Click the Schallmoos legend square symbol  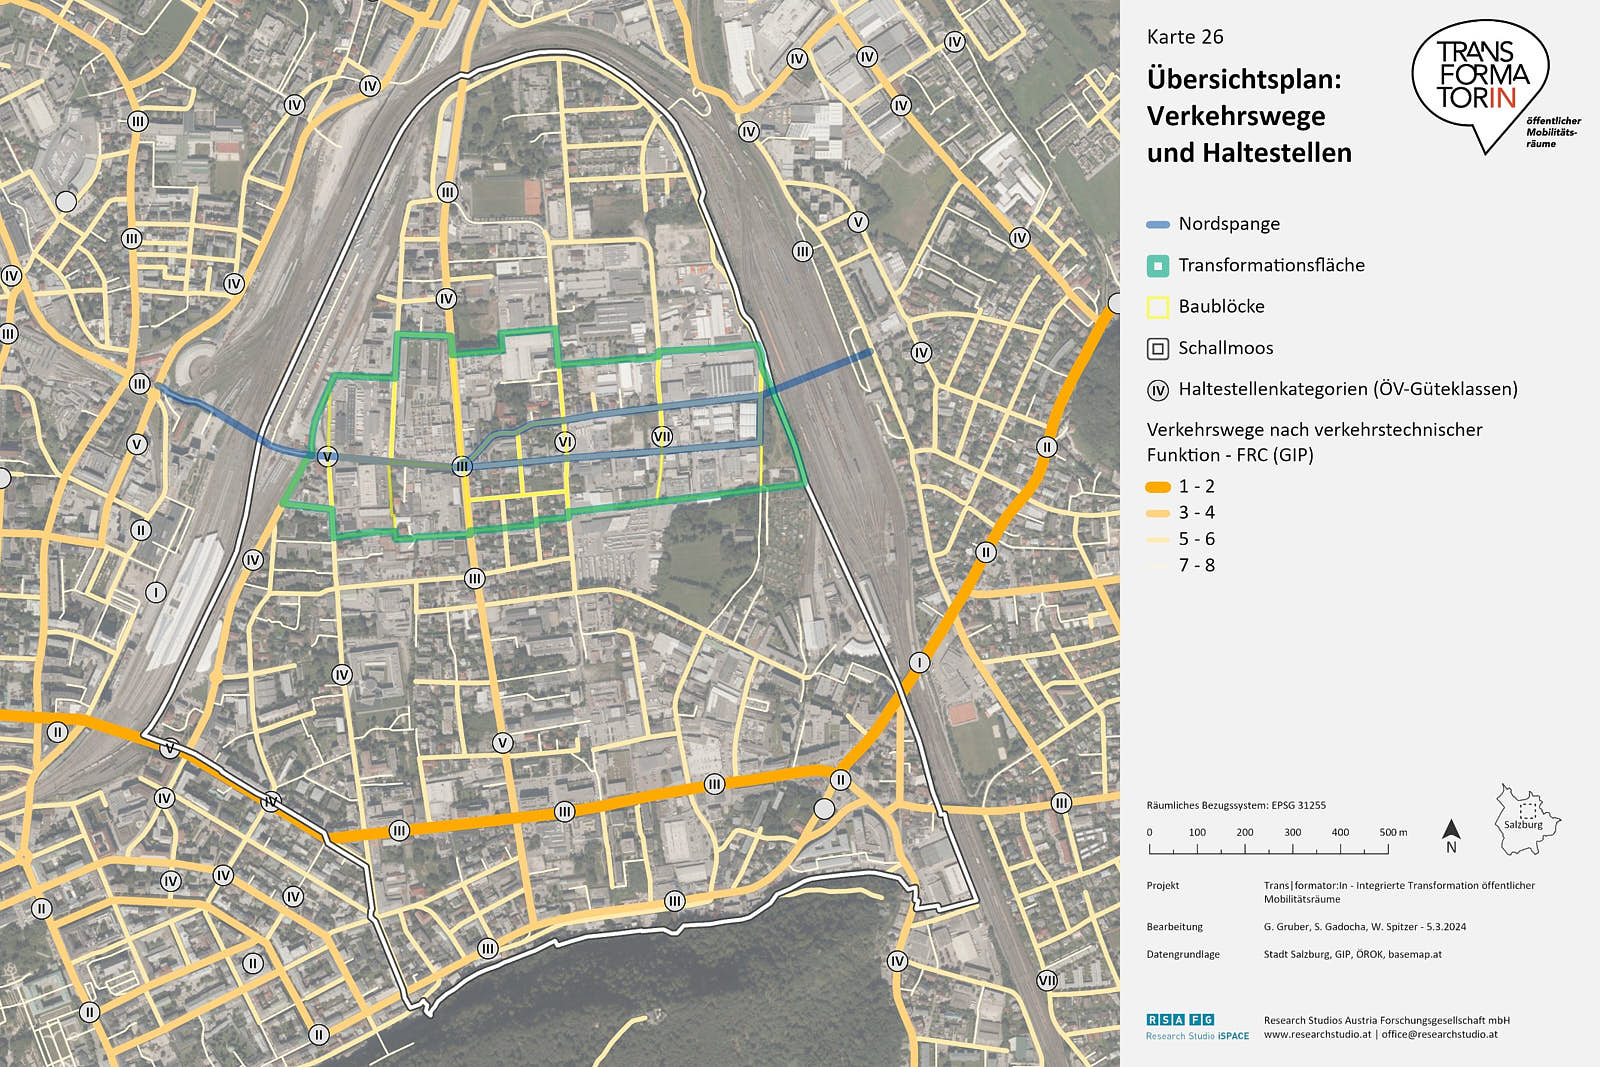1158,348
